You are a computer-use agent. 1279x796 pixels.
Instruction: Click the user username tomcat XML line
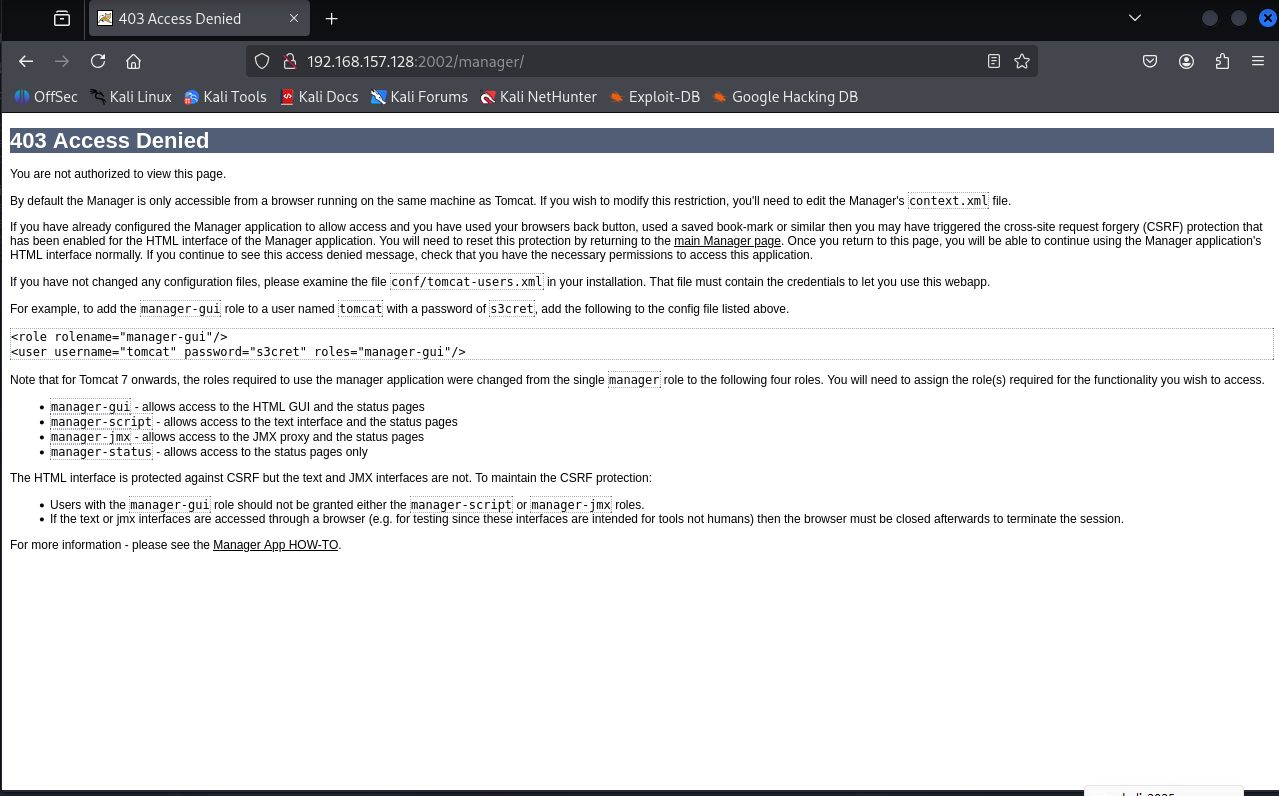[x=238, y=352]
